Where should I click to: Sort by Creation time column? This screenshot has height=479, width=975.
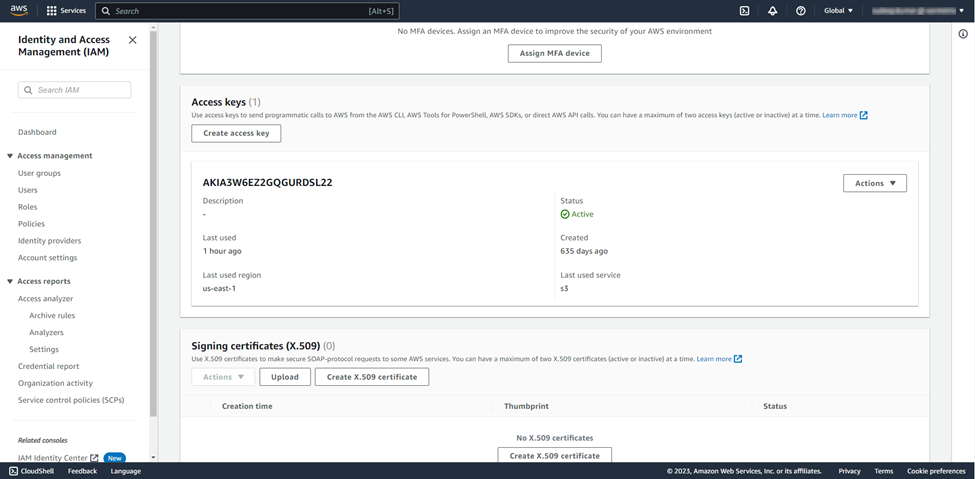pyautogui.click(x=247, y=406)
